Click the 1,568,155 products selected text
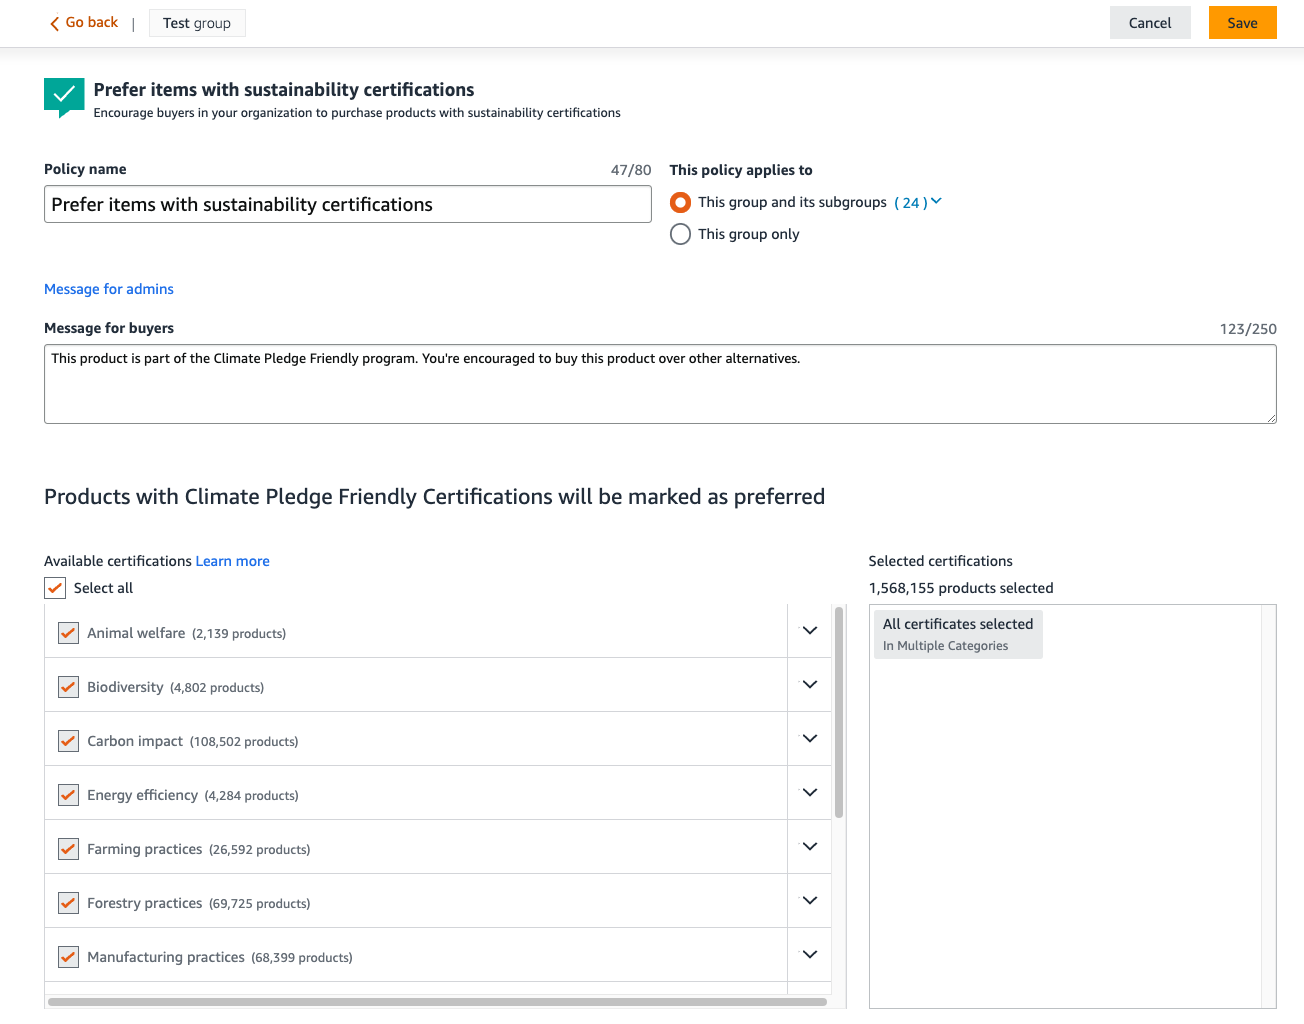The image size is (1304, 1024). [961, 588]
